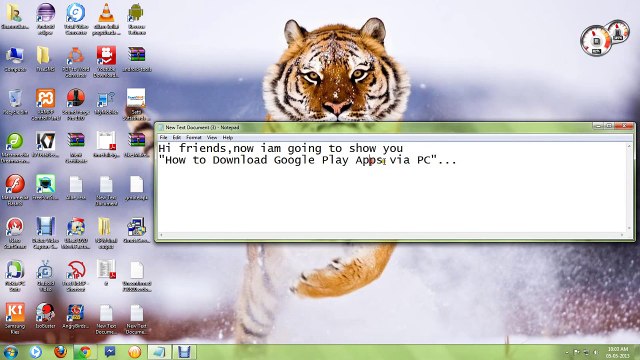The height and width of the screenshot is (360, 640).
Task: Maximize the Notepad window
Action: coord(609,126)
